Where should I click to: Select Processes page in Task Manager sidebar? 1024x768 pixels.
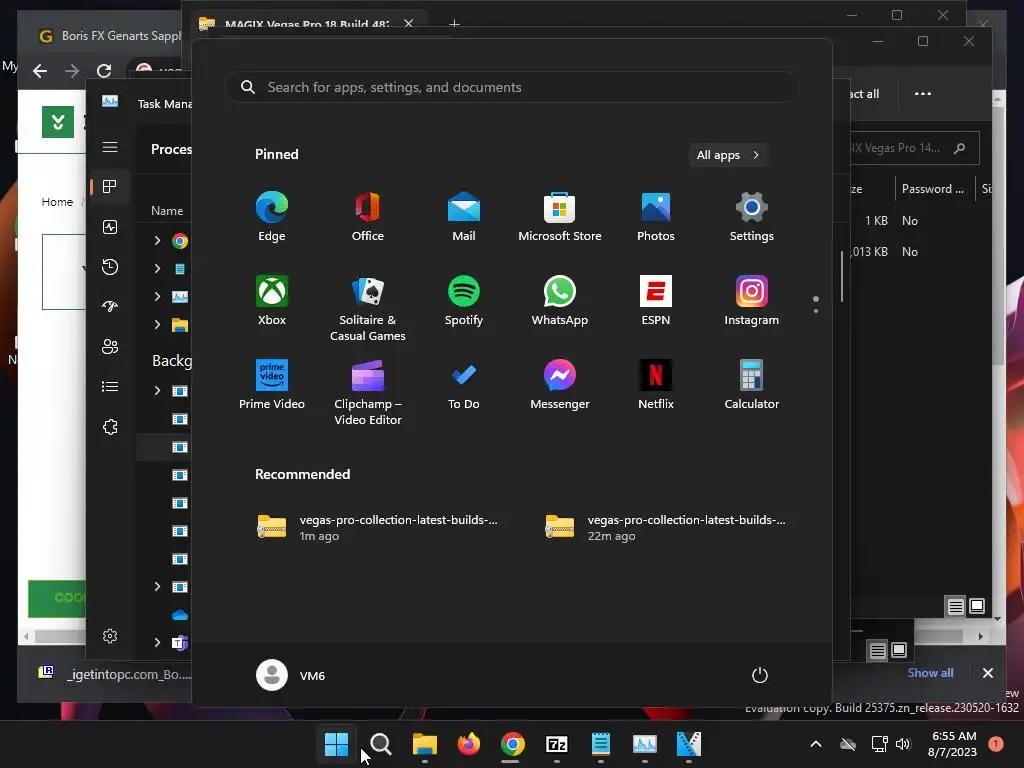tap(110, 187)
